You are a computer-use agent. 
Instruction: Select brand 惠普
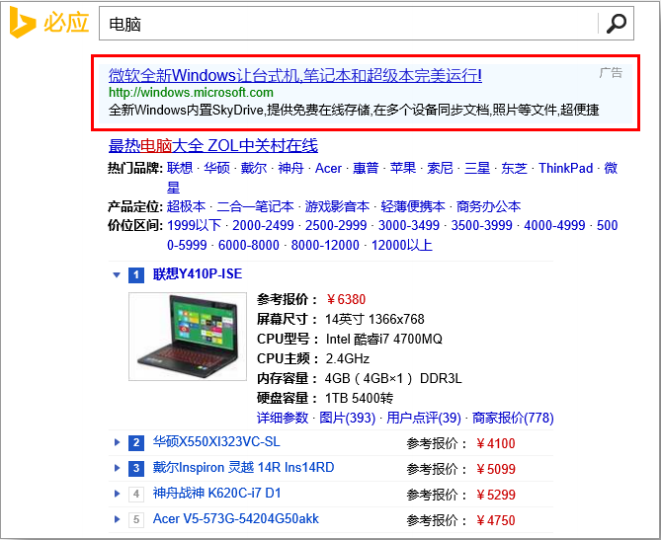coord(365,168)
